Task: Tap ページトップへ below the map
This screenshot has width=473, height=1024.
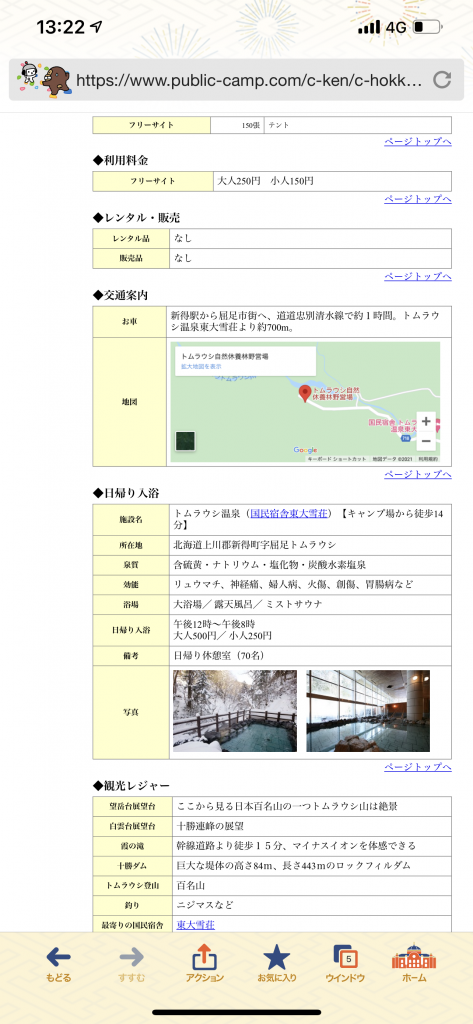Action: click(417, 474)
